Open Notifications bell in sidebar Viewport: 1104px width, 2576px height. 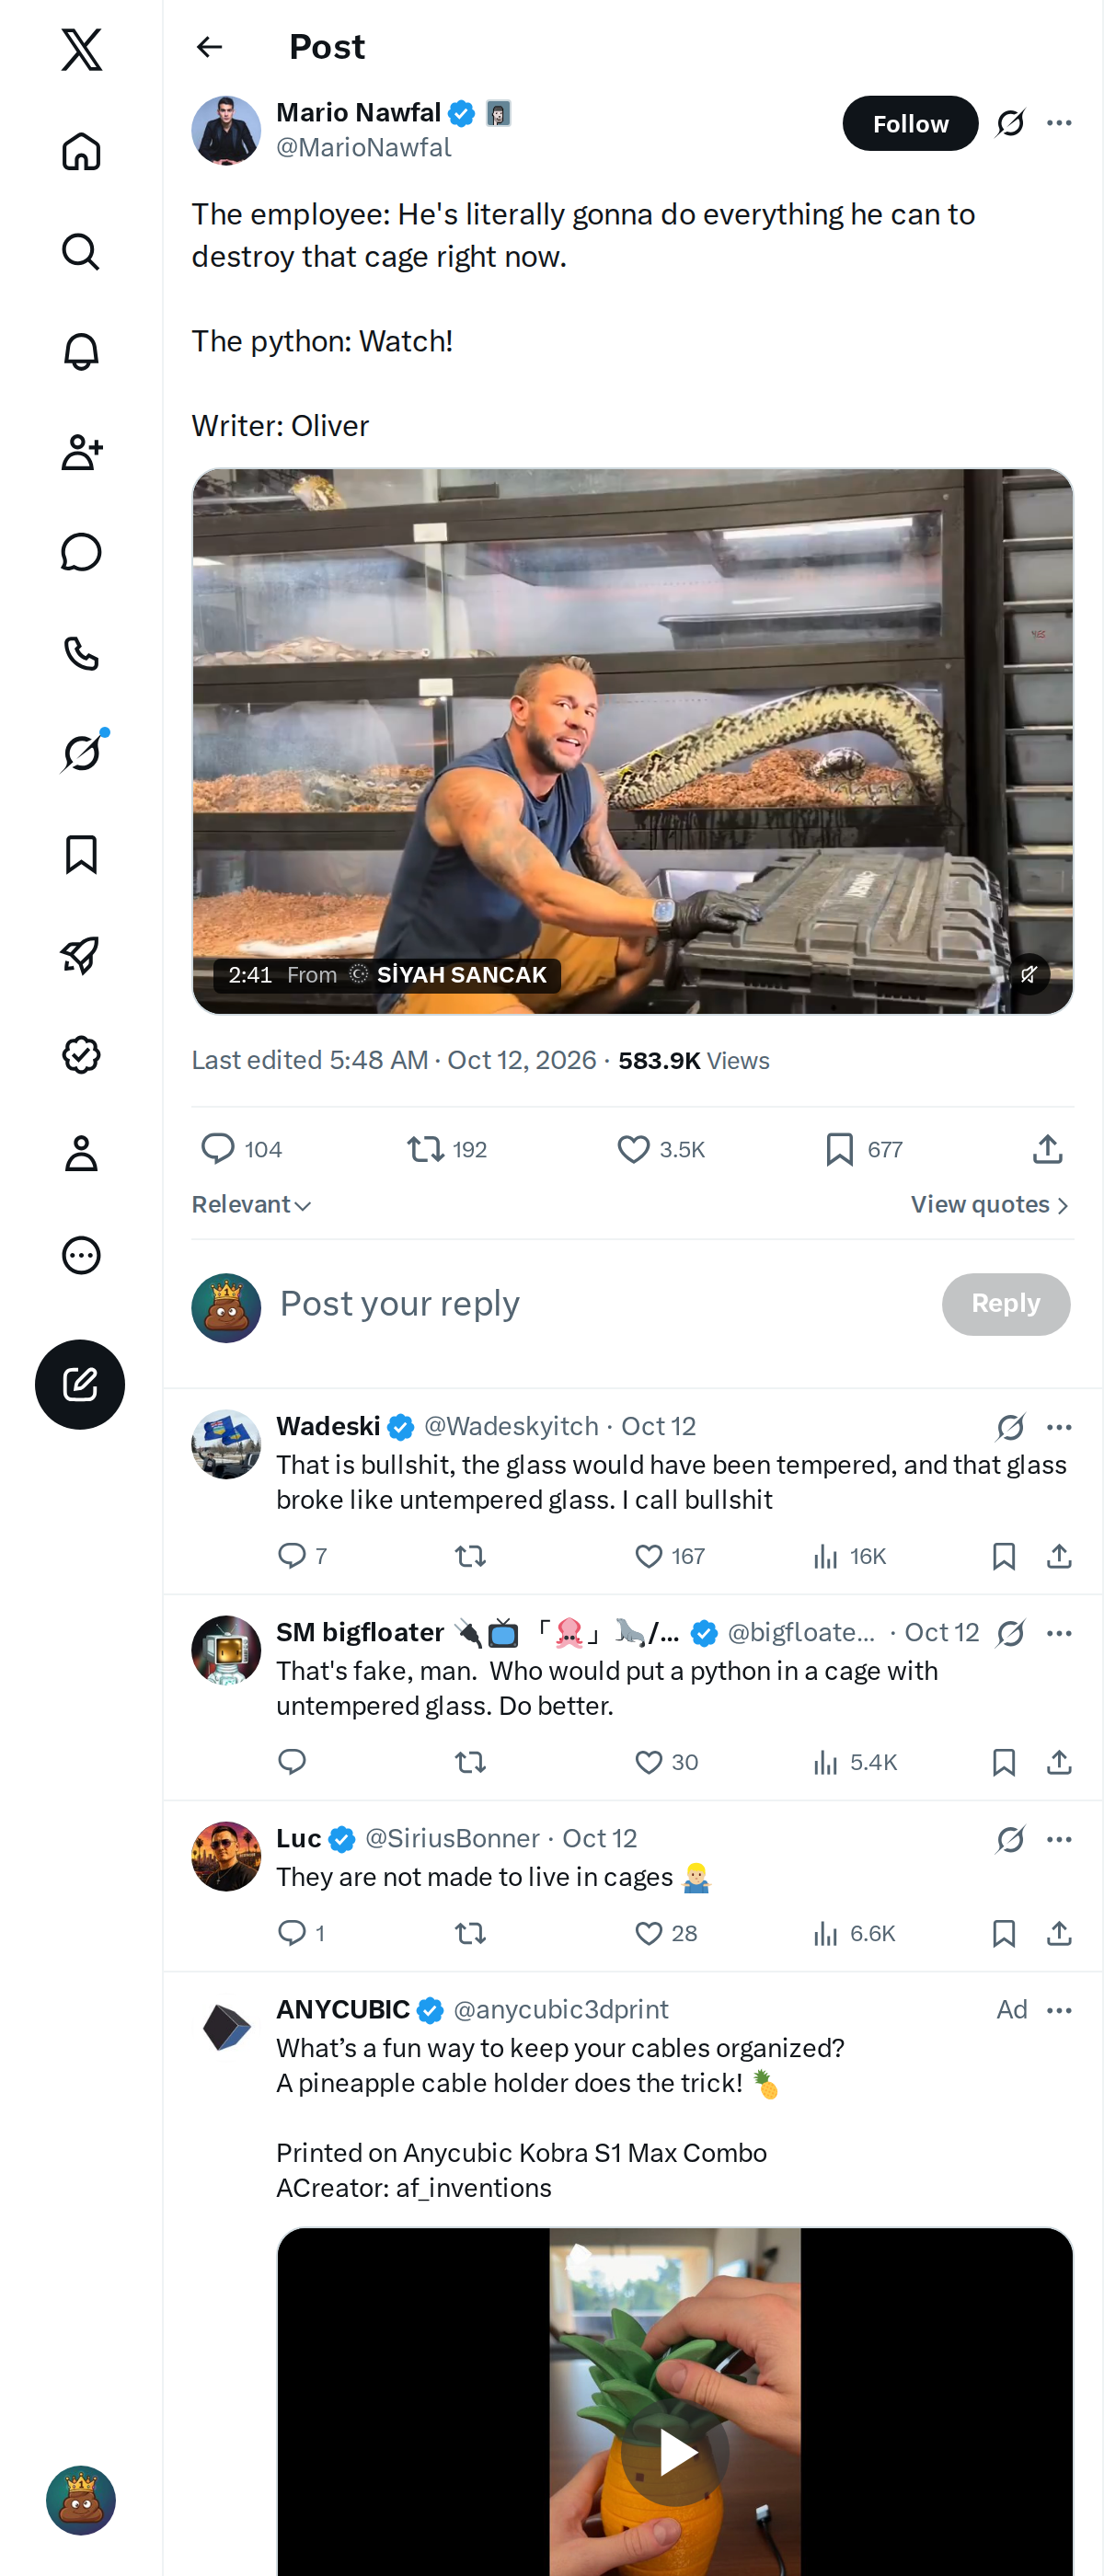tap(81, 352)
